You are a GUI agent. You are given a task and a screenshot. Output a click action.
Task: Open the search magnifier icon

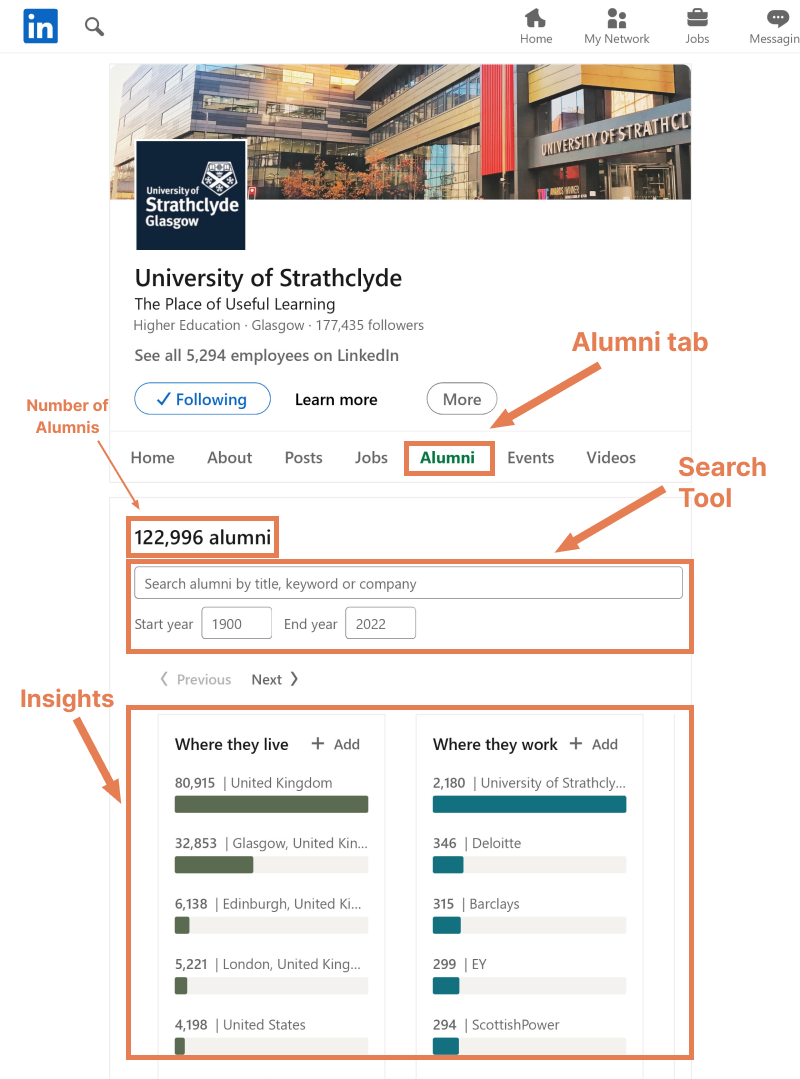(x=94, y=26)
